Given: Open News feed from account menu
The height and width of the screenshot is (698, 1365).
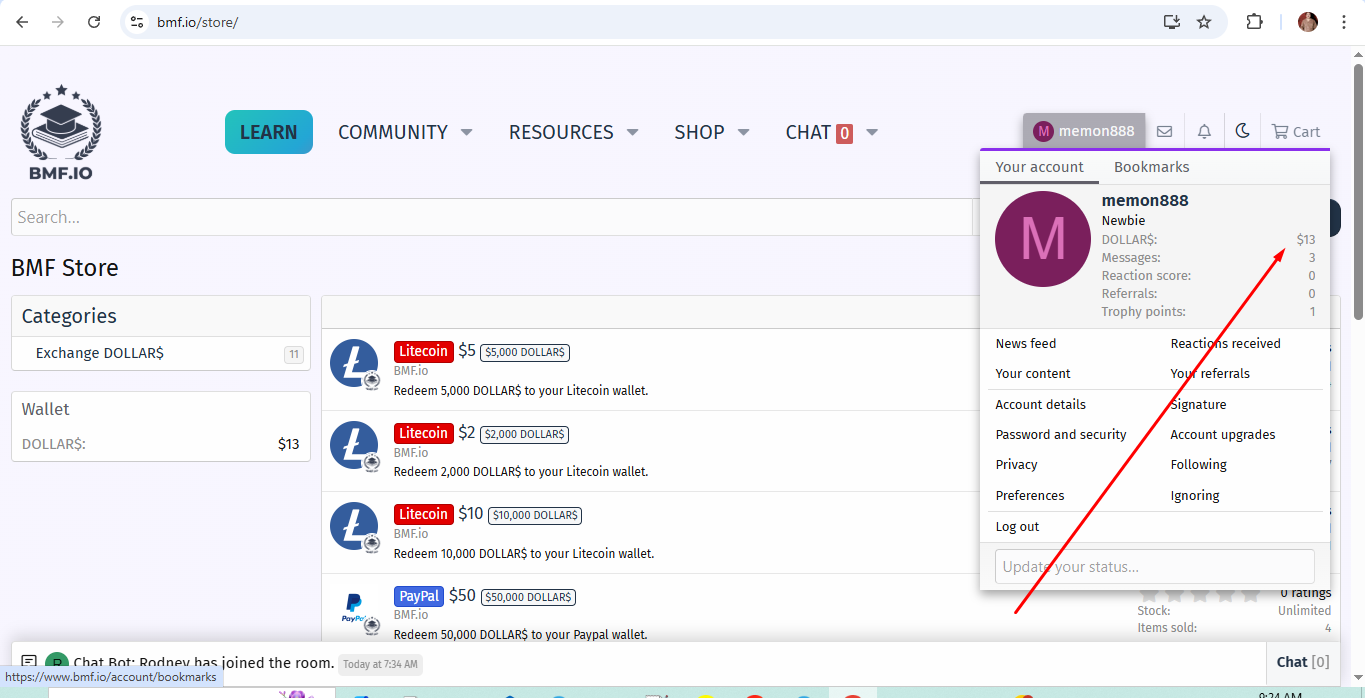Looking at the screenshot, I should pos(1026,343).
